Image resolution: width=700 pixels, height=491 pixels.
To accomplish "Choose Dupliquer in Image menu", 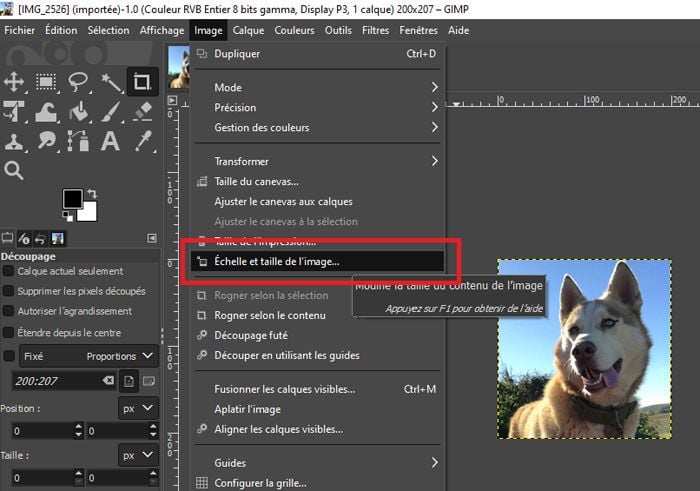I will tap(318, 54).
